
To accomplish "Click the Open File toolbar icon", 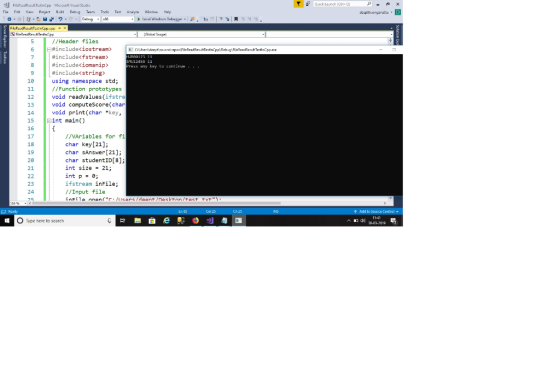I will (39, 19).
